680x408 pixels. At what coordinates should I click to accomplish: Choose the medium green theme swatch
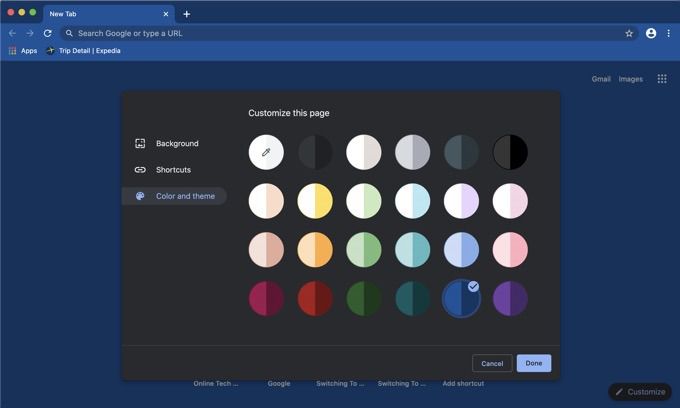point(364,250)
